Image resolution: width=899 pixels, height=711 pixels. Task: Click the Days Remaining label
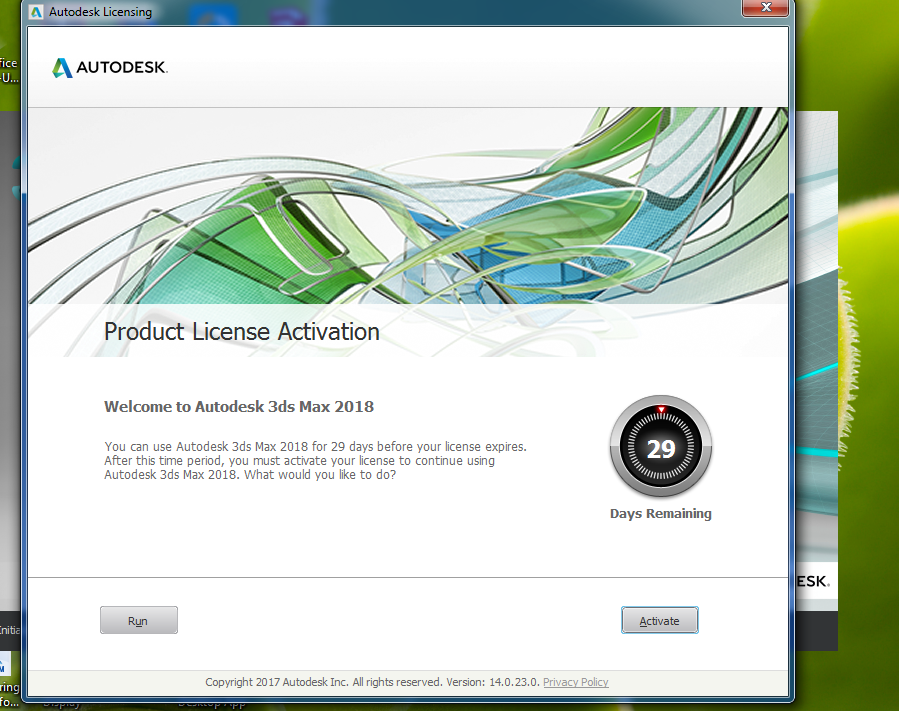coord(660,513)
